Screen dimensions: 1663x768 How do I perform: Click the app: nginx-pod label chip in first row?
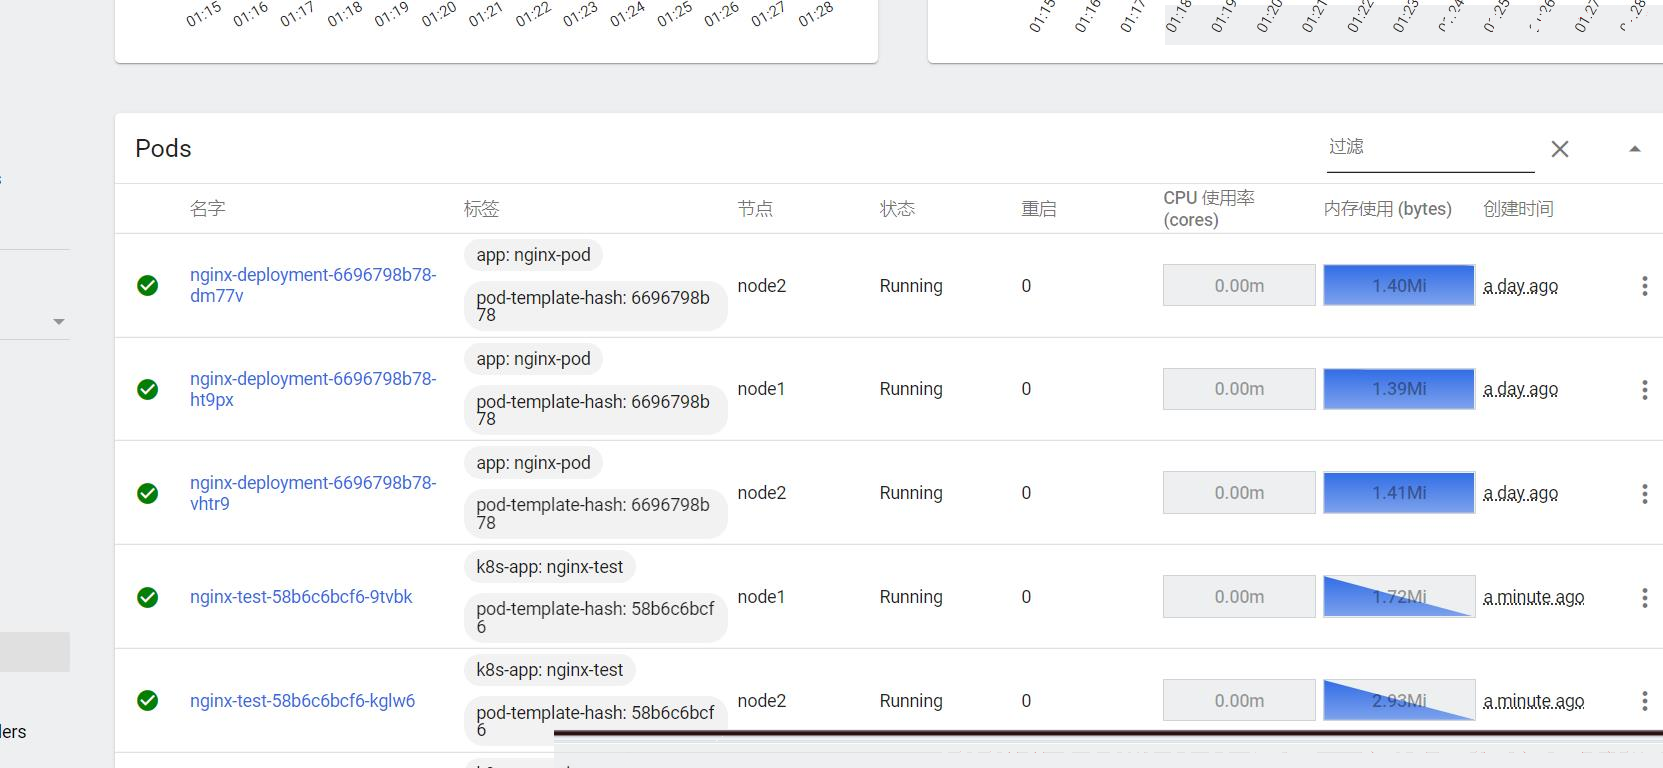(x=533, y=255)
